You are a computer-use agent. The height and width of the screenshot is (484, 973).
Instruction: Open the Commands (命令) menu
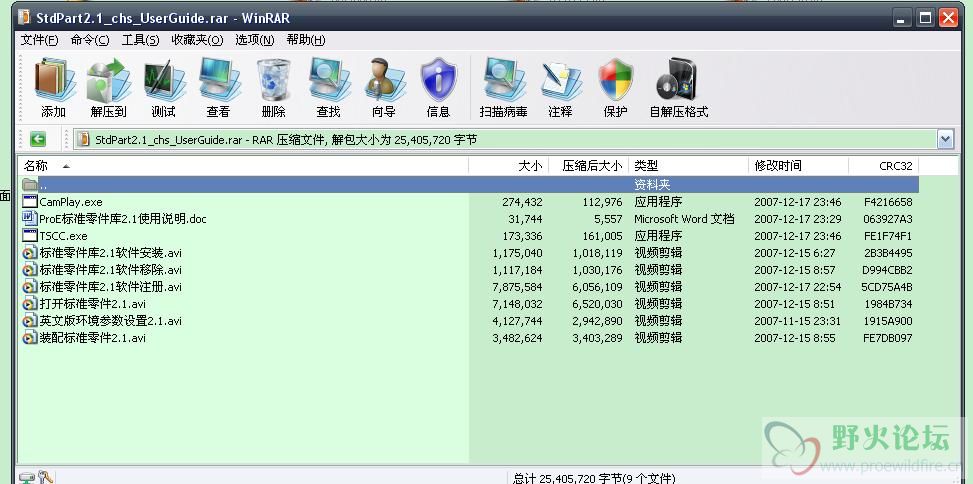(x=90, y=40)
